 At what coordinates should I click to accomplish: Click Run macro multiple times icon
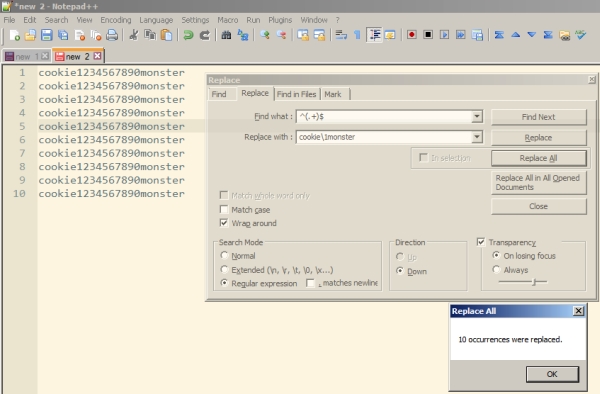click(461, 35)
